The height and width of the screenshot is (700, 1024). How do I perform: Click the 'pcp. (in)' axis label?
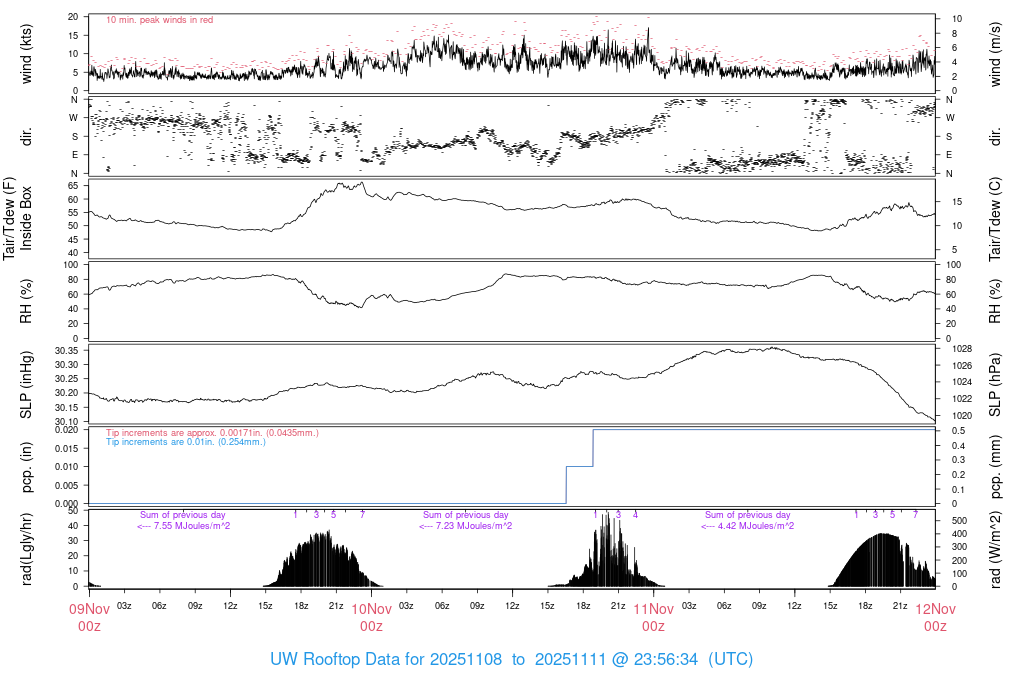[27, 467]
